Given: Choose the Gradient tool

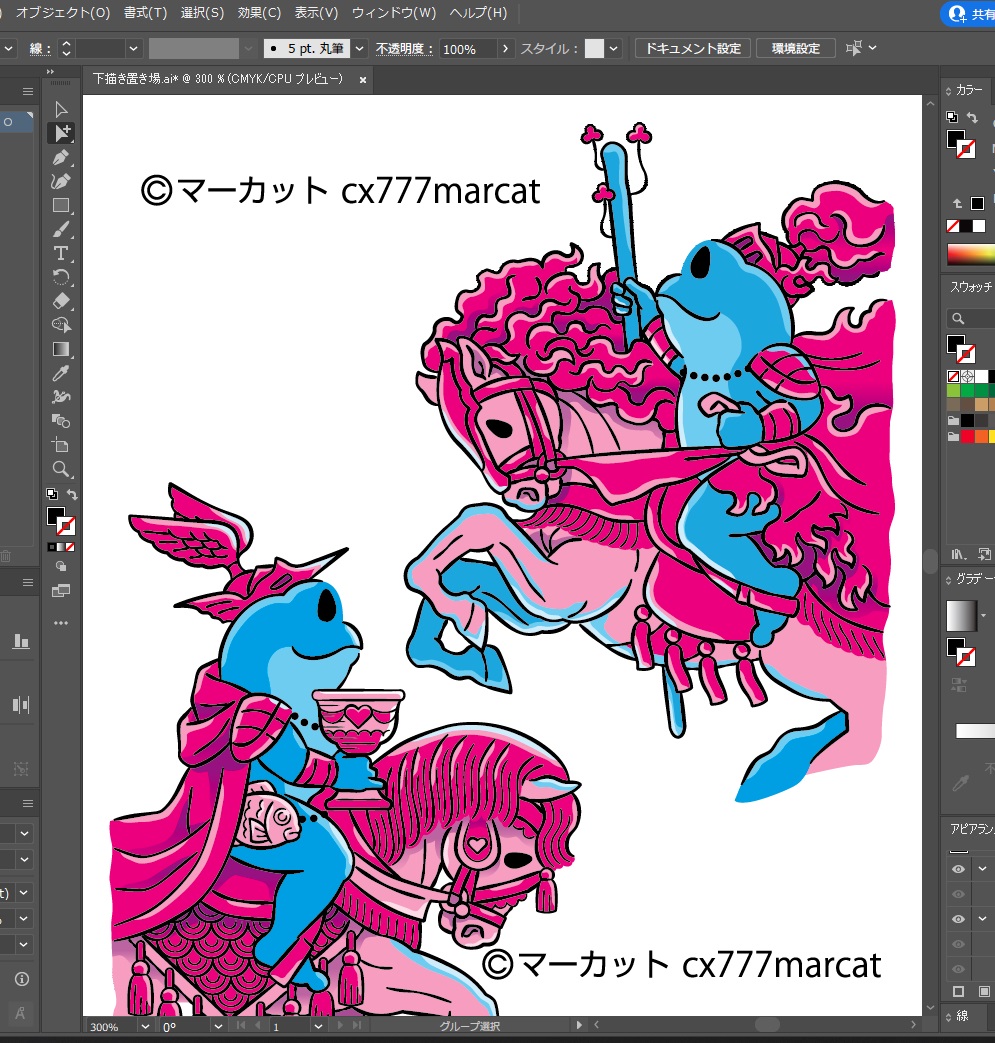Looking at the screenshot, I should point(61,349).
